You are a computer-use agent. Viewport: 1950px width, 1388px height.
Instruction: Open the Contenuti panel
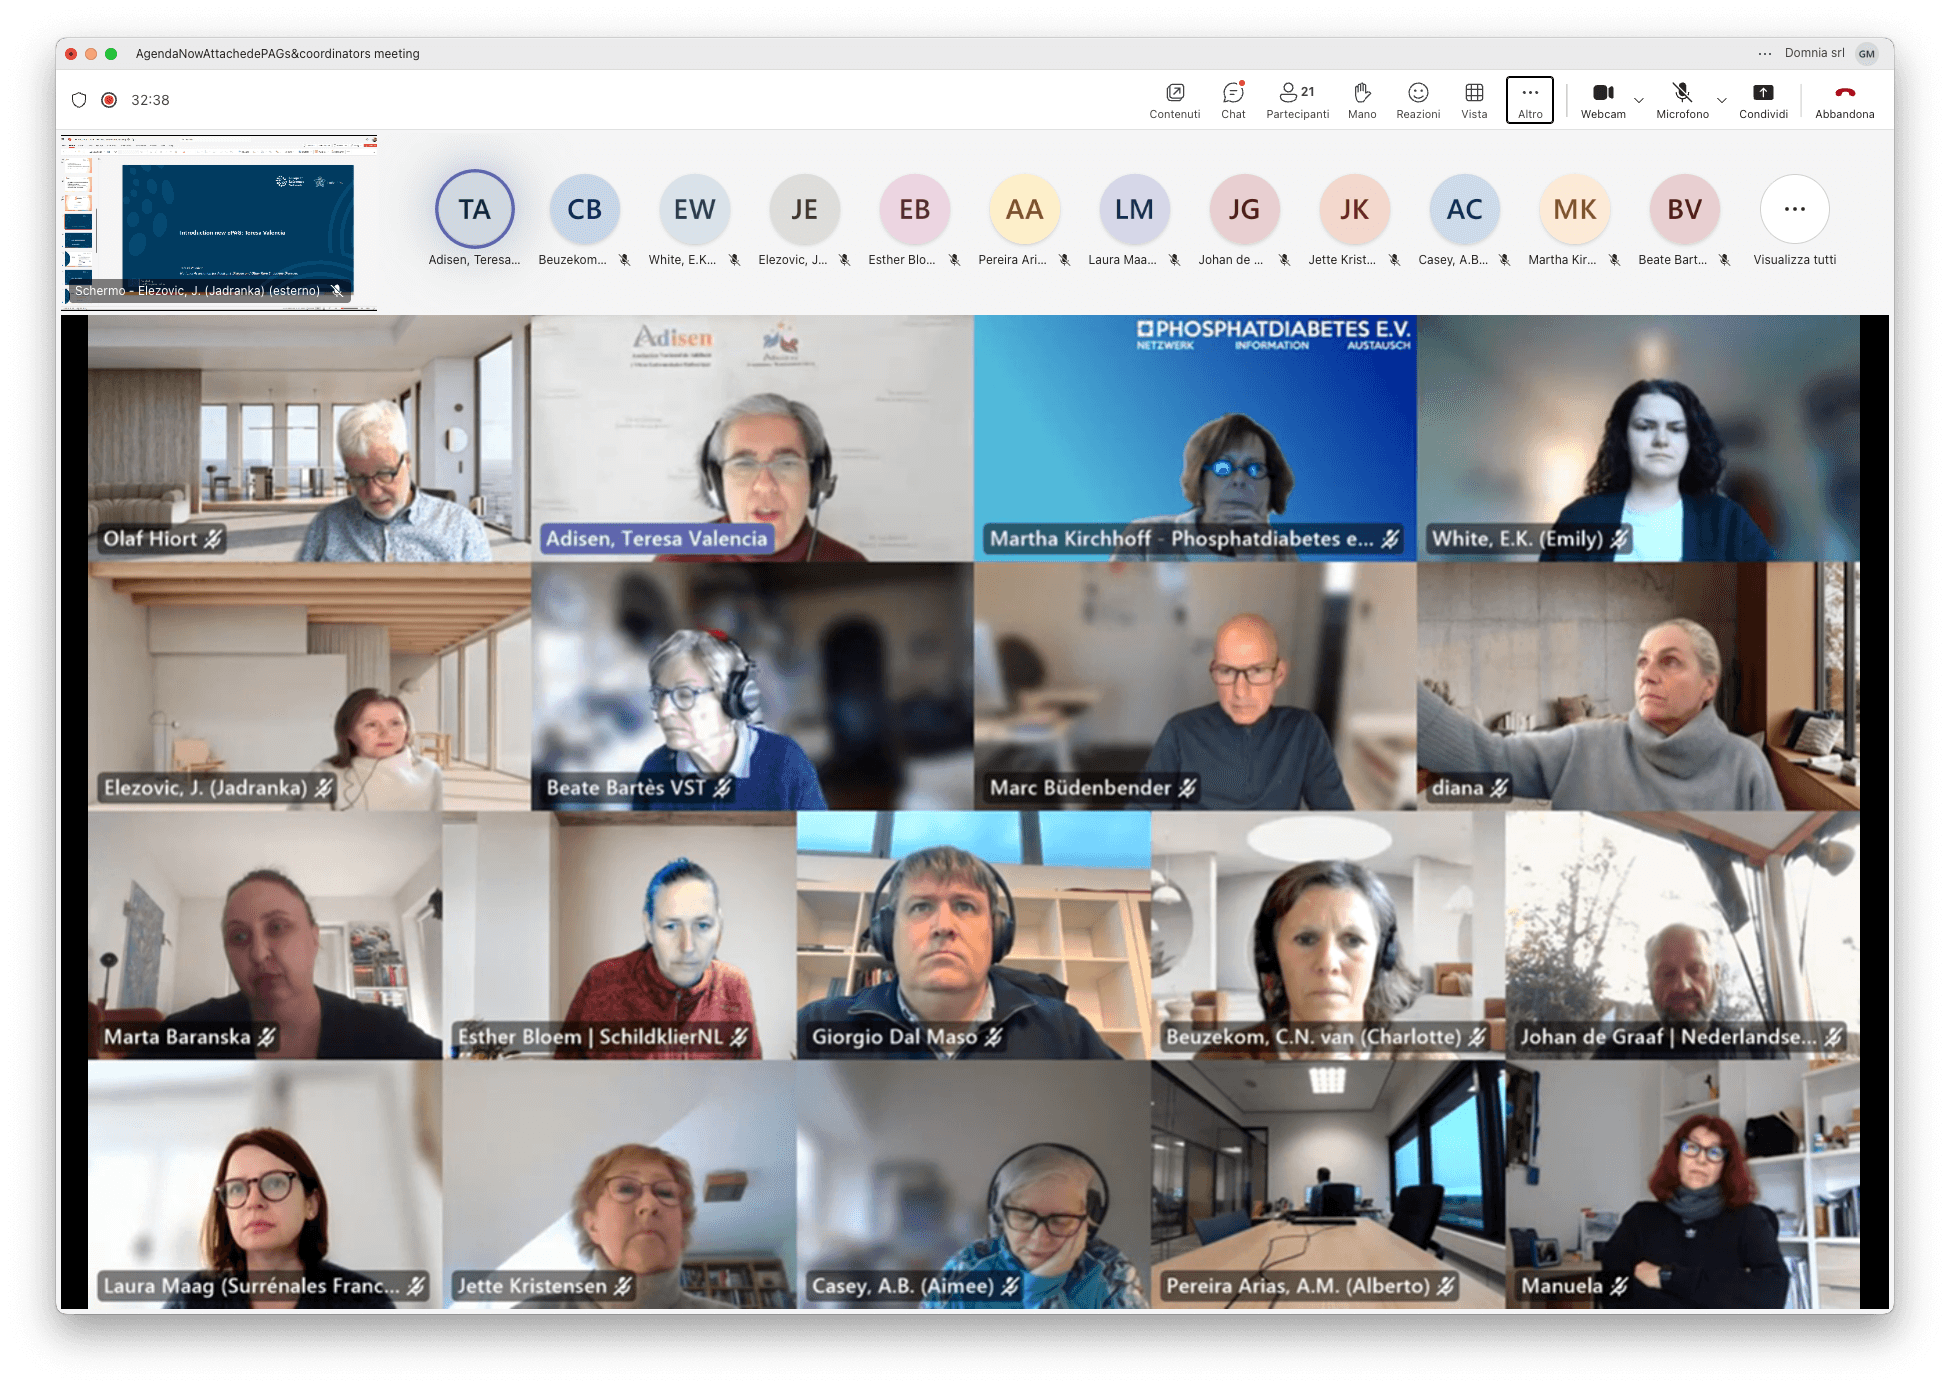(x=1174, y=100)
